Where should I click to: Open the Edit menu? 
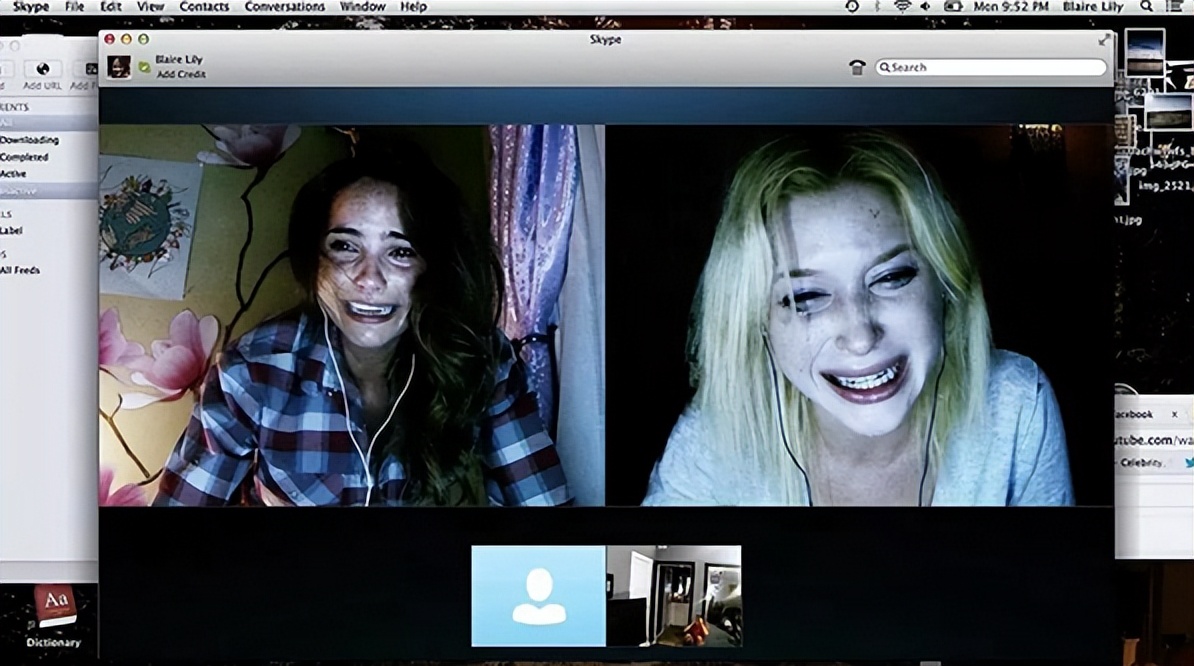pos(110,7)
